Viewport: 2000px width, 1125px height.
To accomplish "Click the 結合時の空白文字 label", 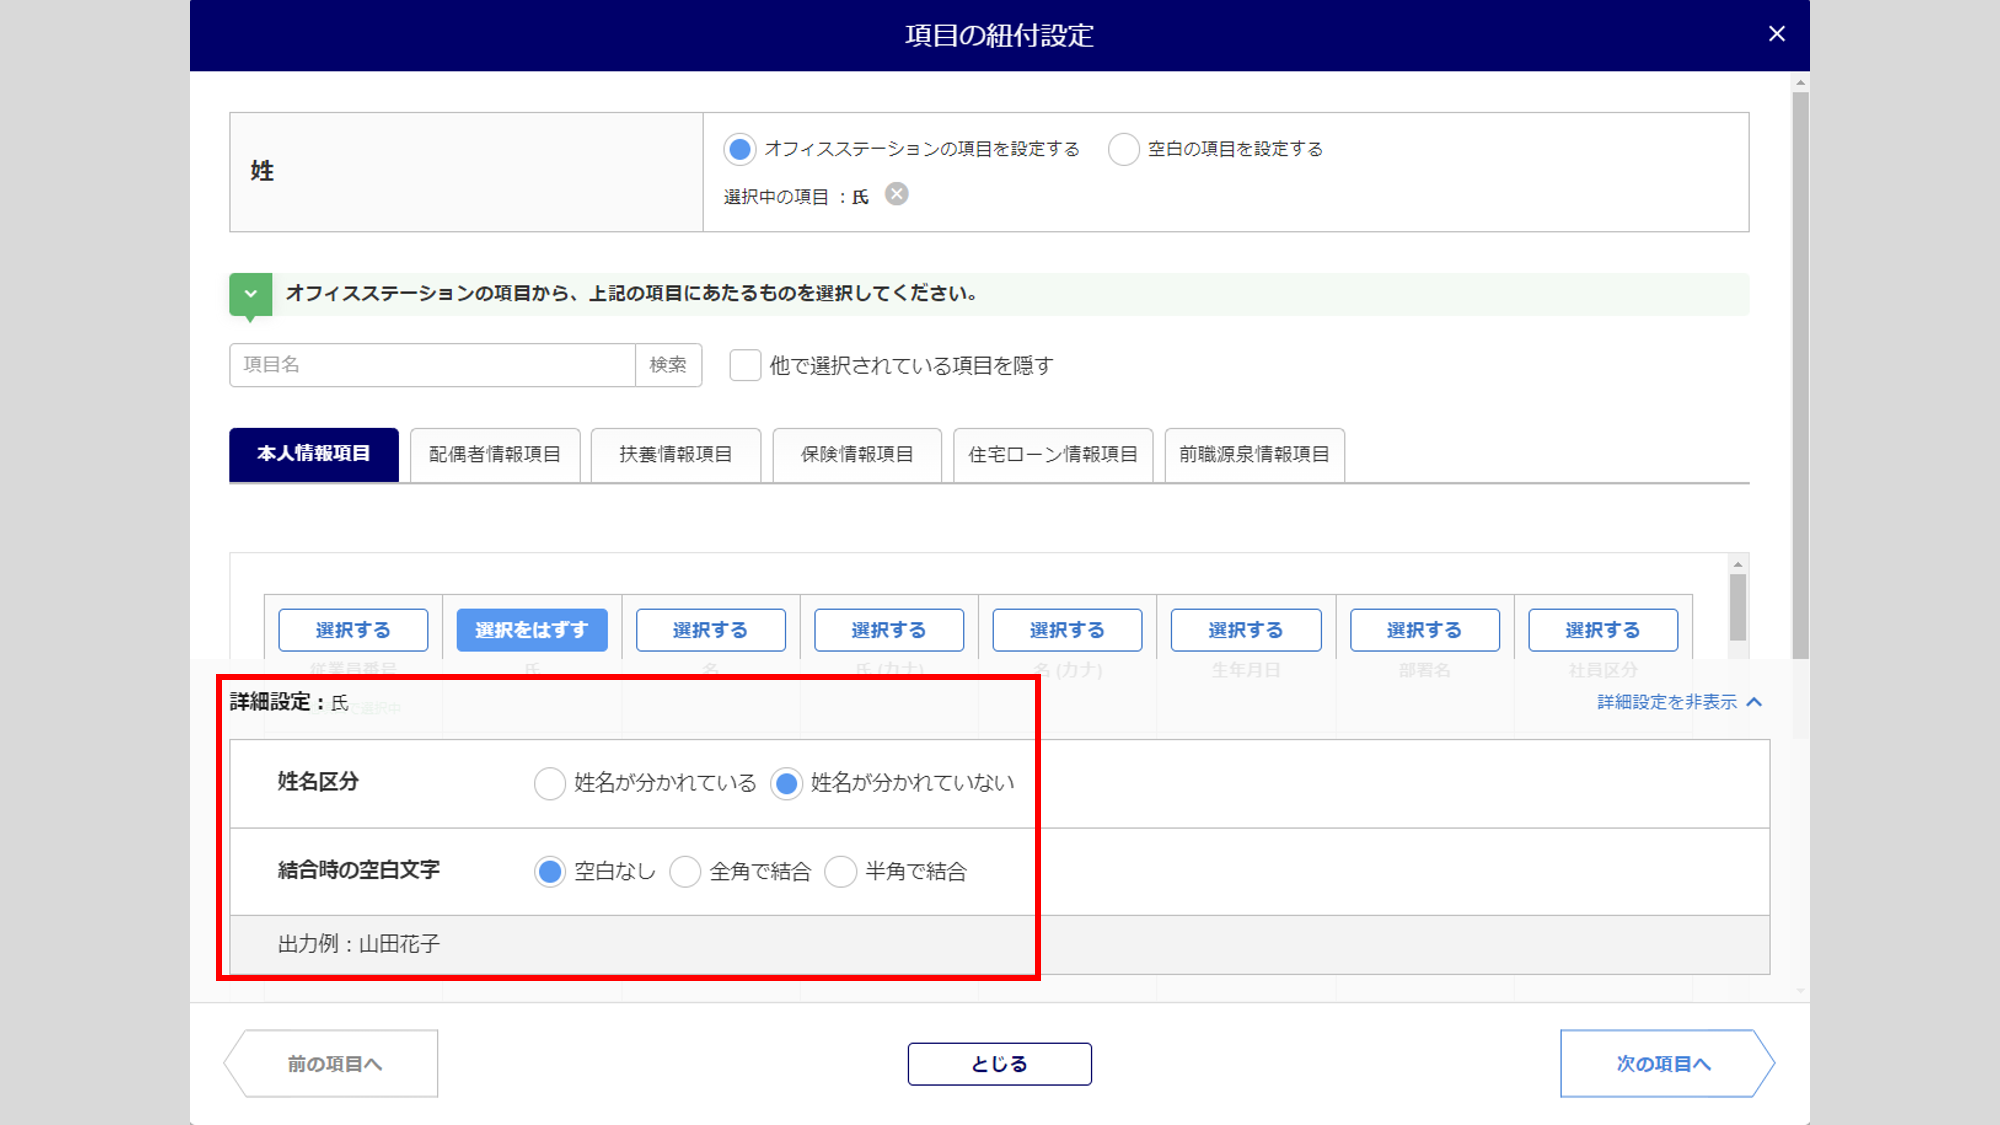I will (359, 870).
